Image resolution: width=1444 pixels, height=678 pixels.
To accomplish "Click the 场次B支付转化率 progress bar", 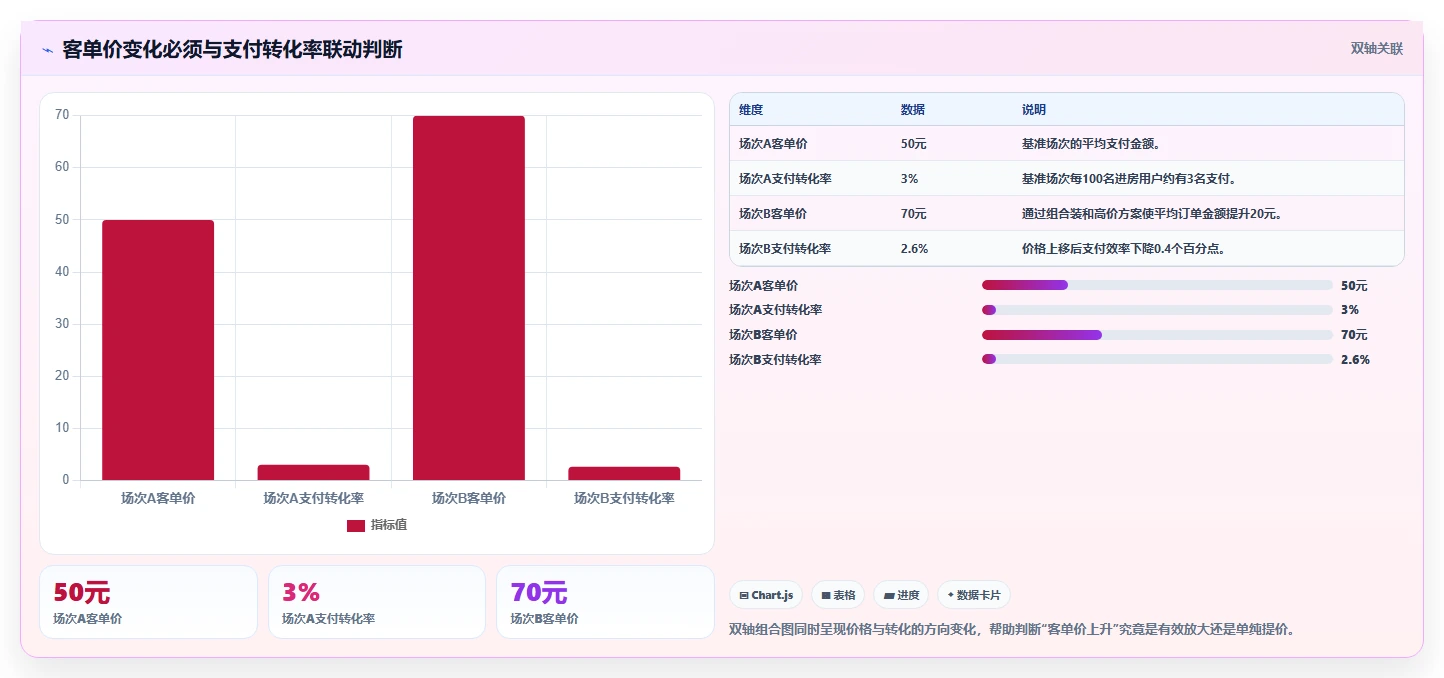I will click(1157, 359).
